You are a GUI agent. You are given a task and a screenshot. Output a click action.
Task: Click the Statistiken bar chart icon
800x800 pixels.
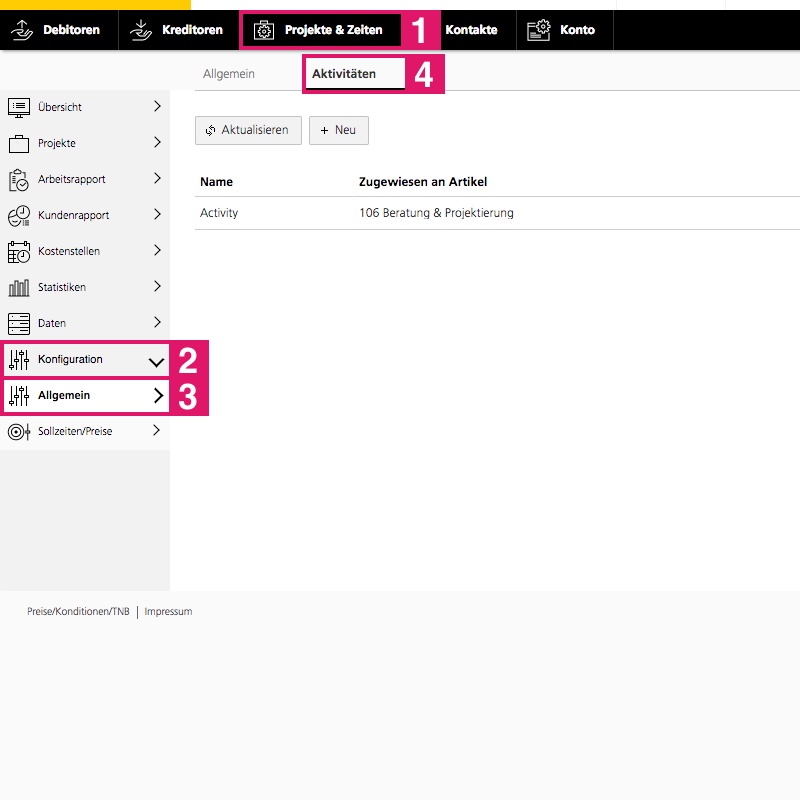(18, 288)
